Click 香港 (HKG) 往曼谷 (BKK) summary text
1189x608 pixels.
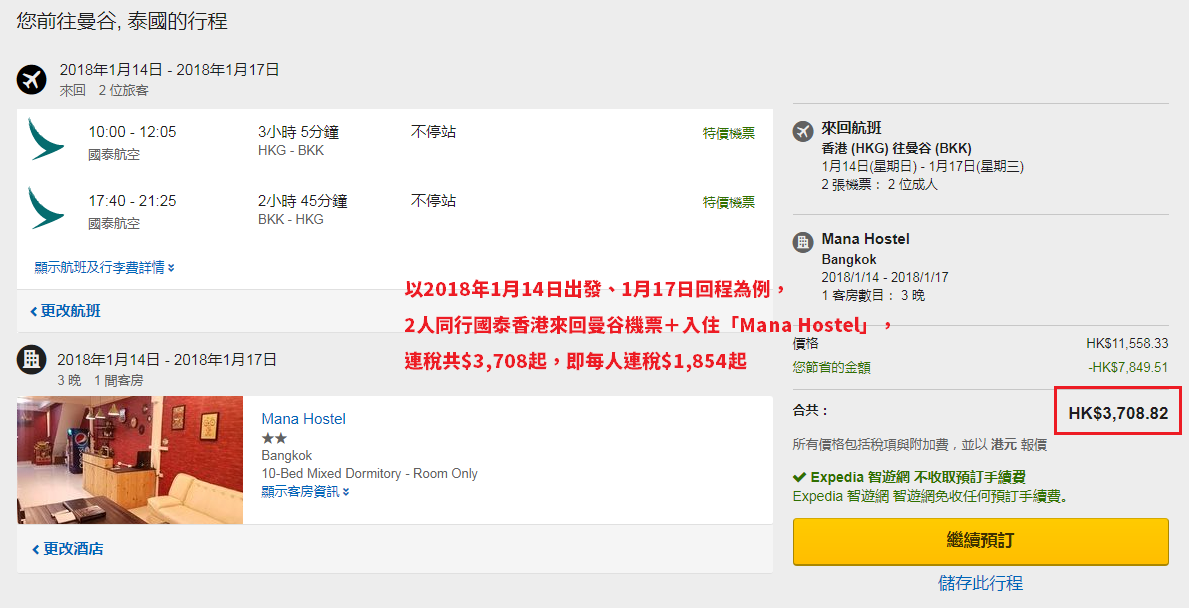tap(896, 149)
